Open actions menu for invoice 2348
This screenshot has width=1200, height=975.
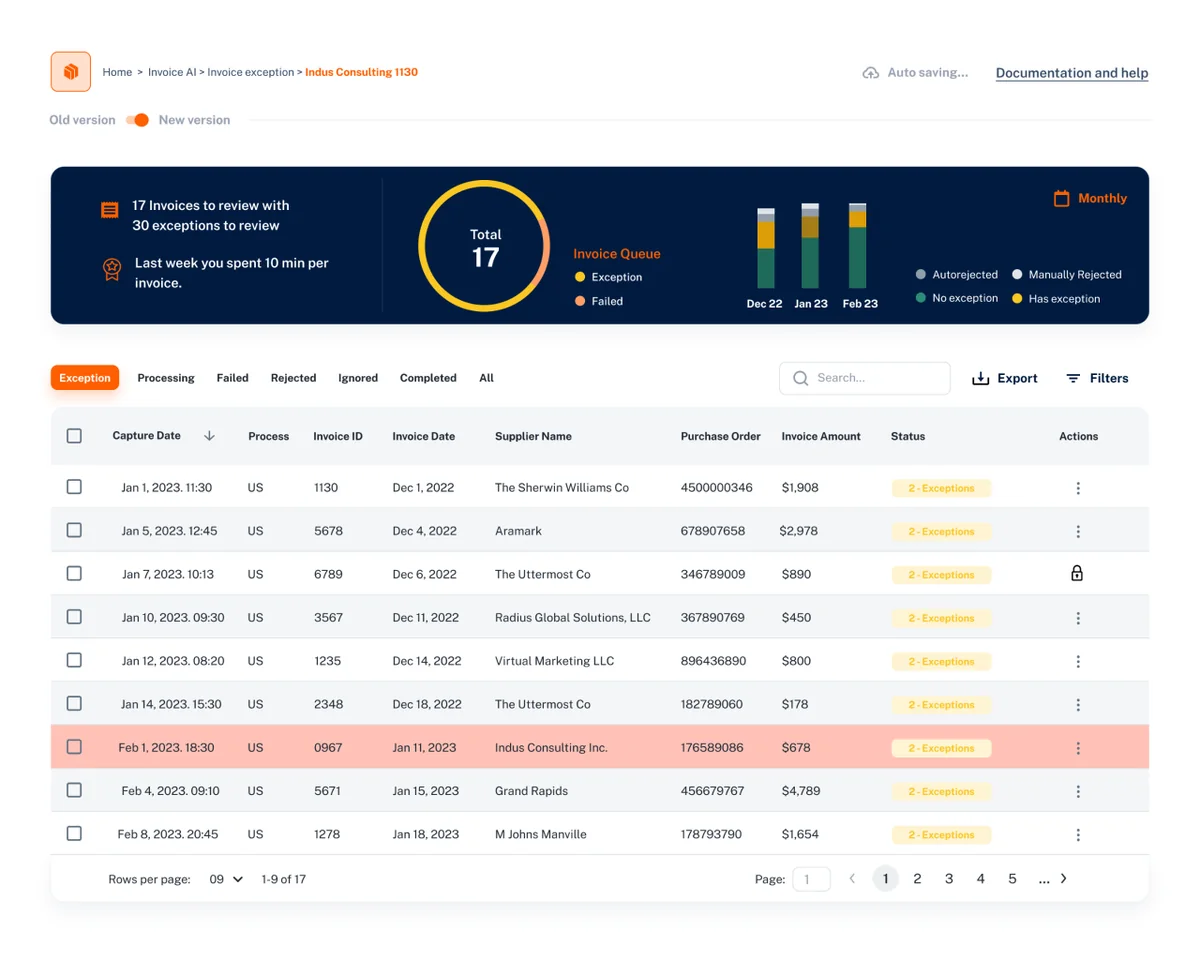pyautogui.click(x=1078, y=704)
